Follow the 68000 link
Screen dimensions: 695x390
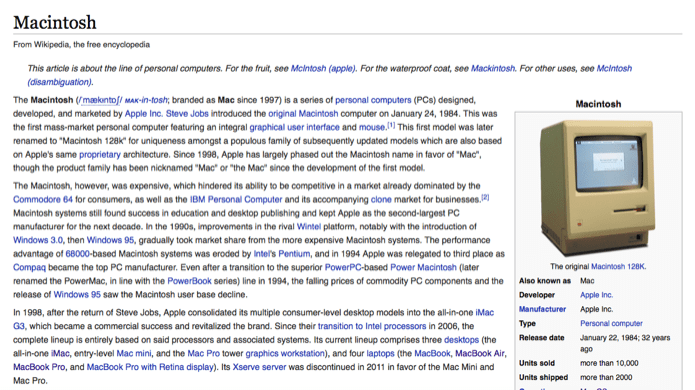[x=78, y=254]
